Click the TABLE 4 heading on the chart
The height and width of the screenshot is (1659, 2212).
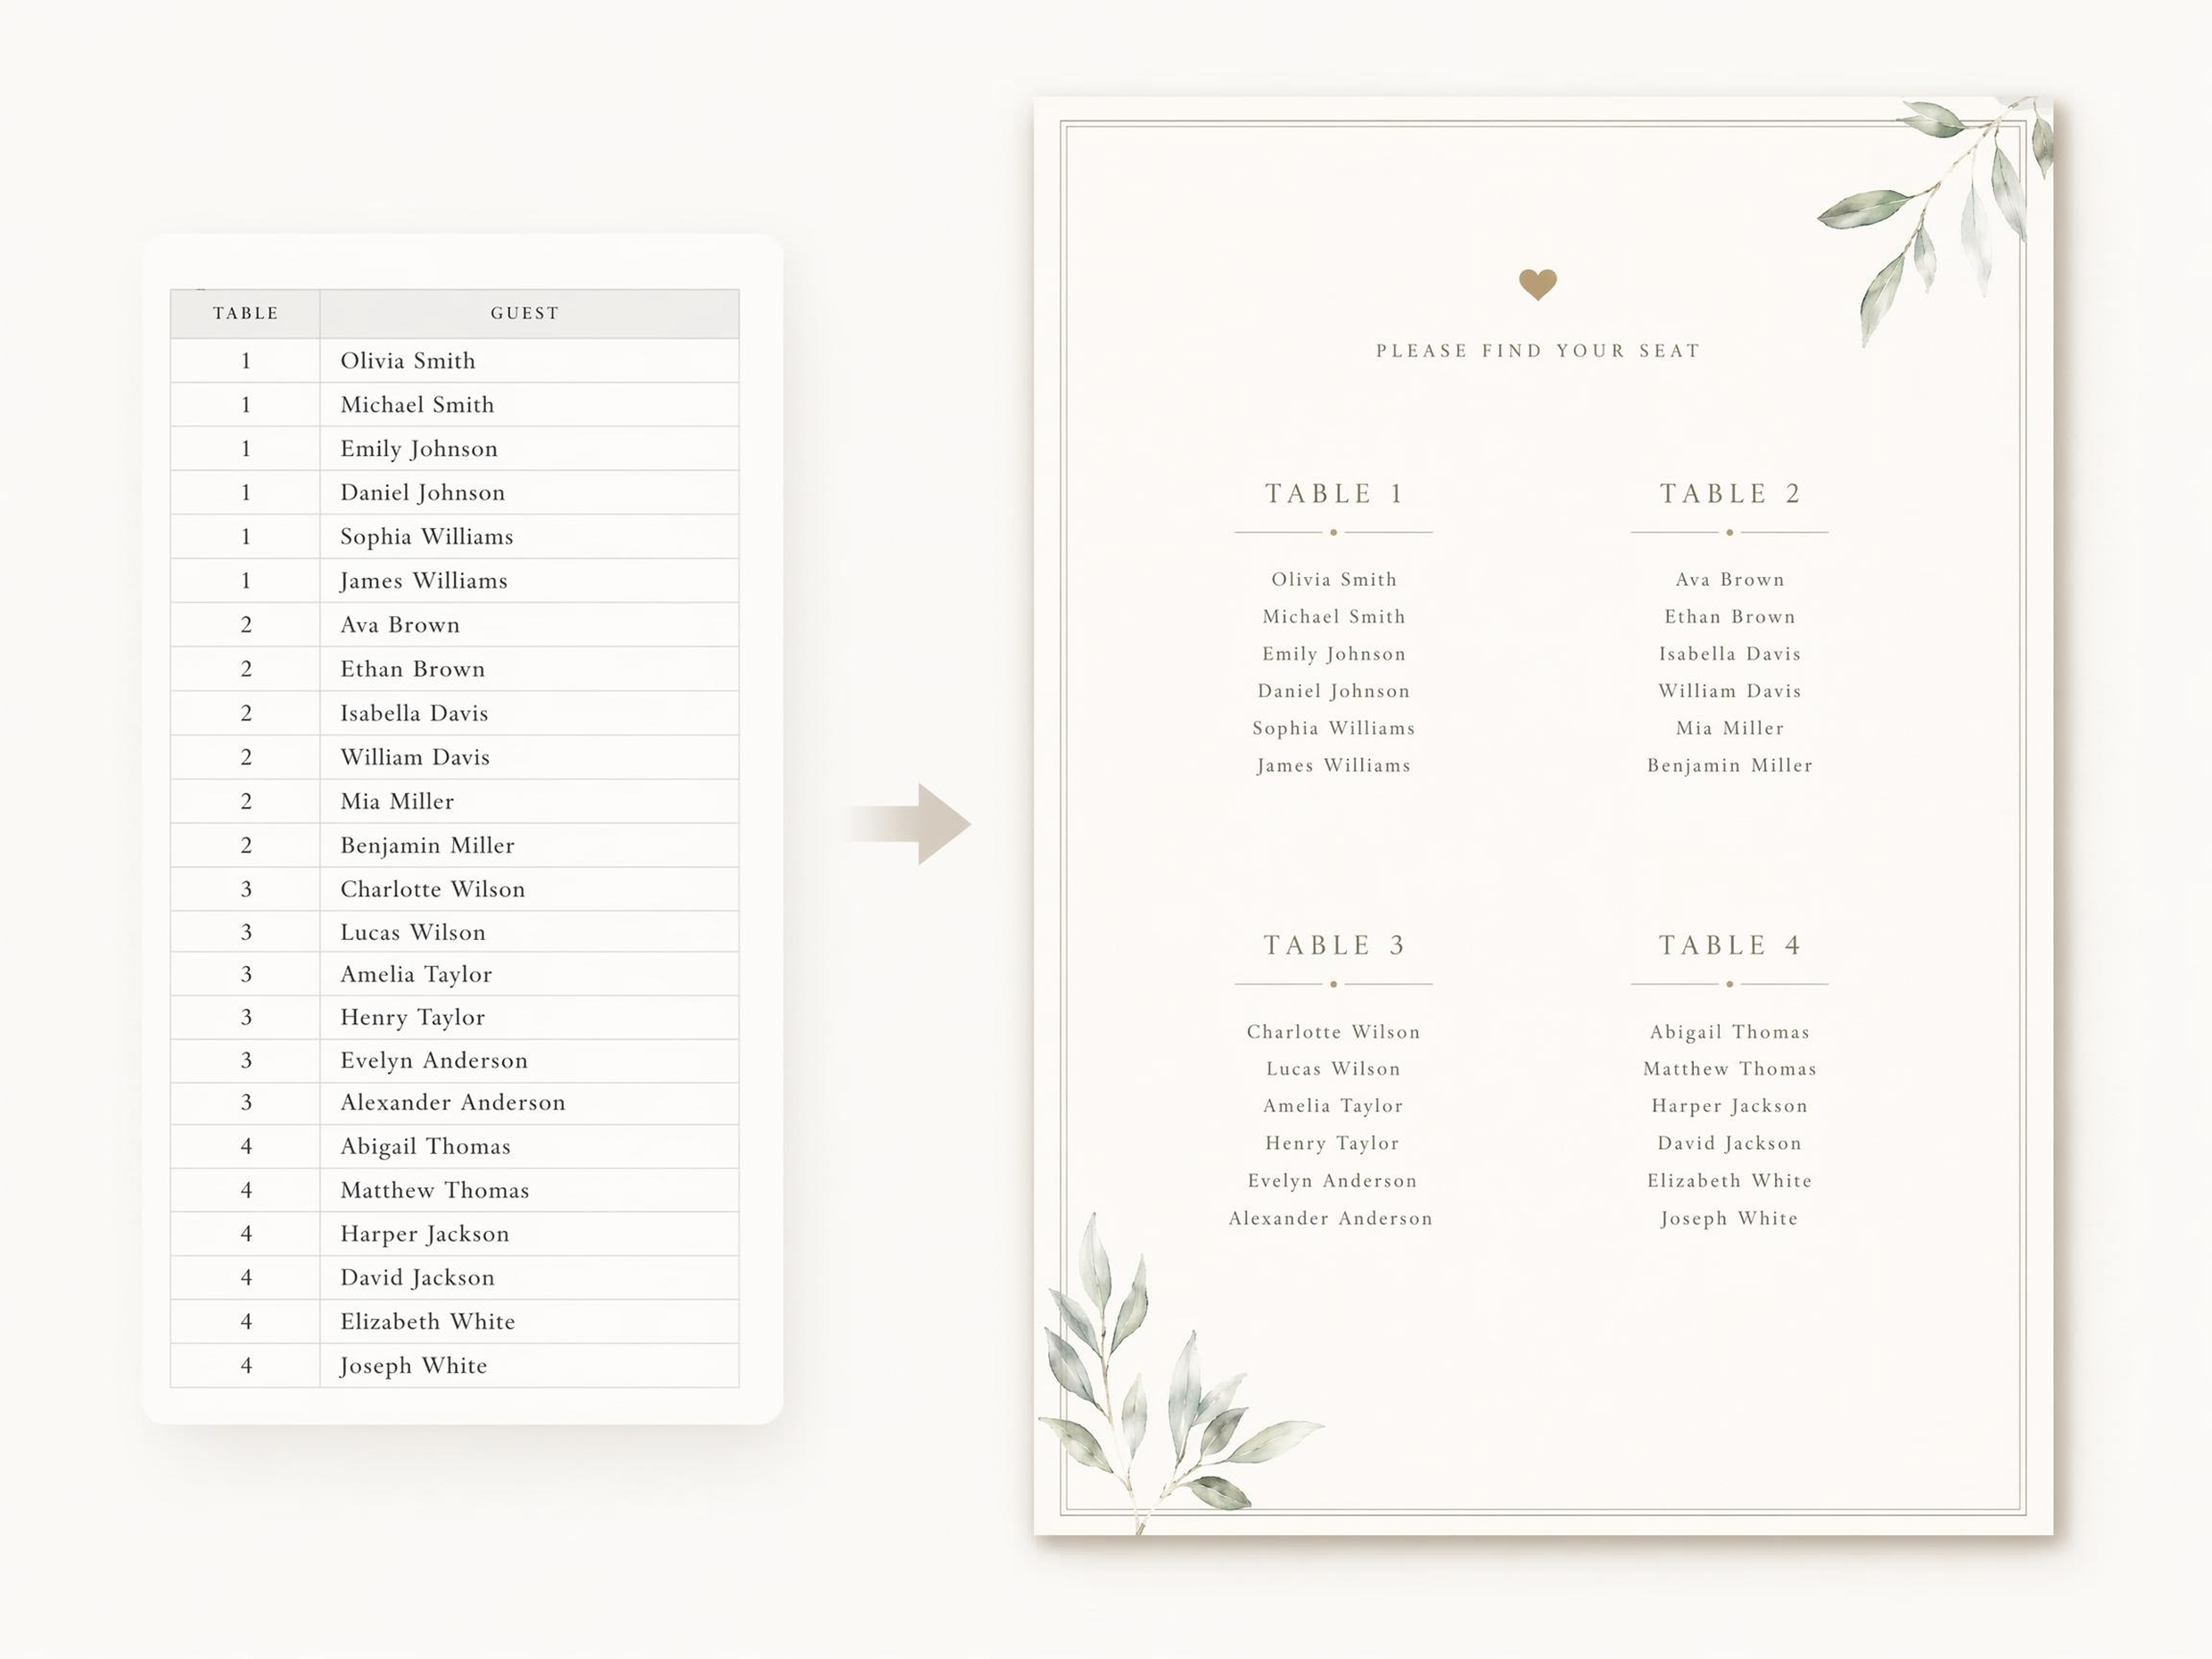pos(1730,945)
